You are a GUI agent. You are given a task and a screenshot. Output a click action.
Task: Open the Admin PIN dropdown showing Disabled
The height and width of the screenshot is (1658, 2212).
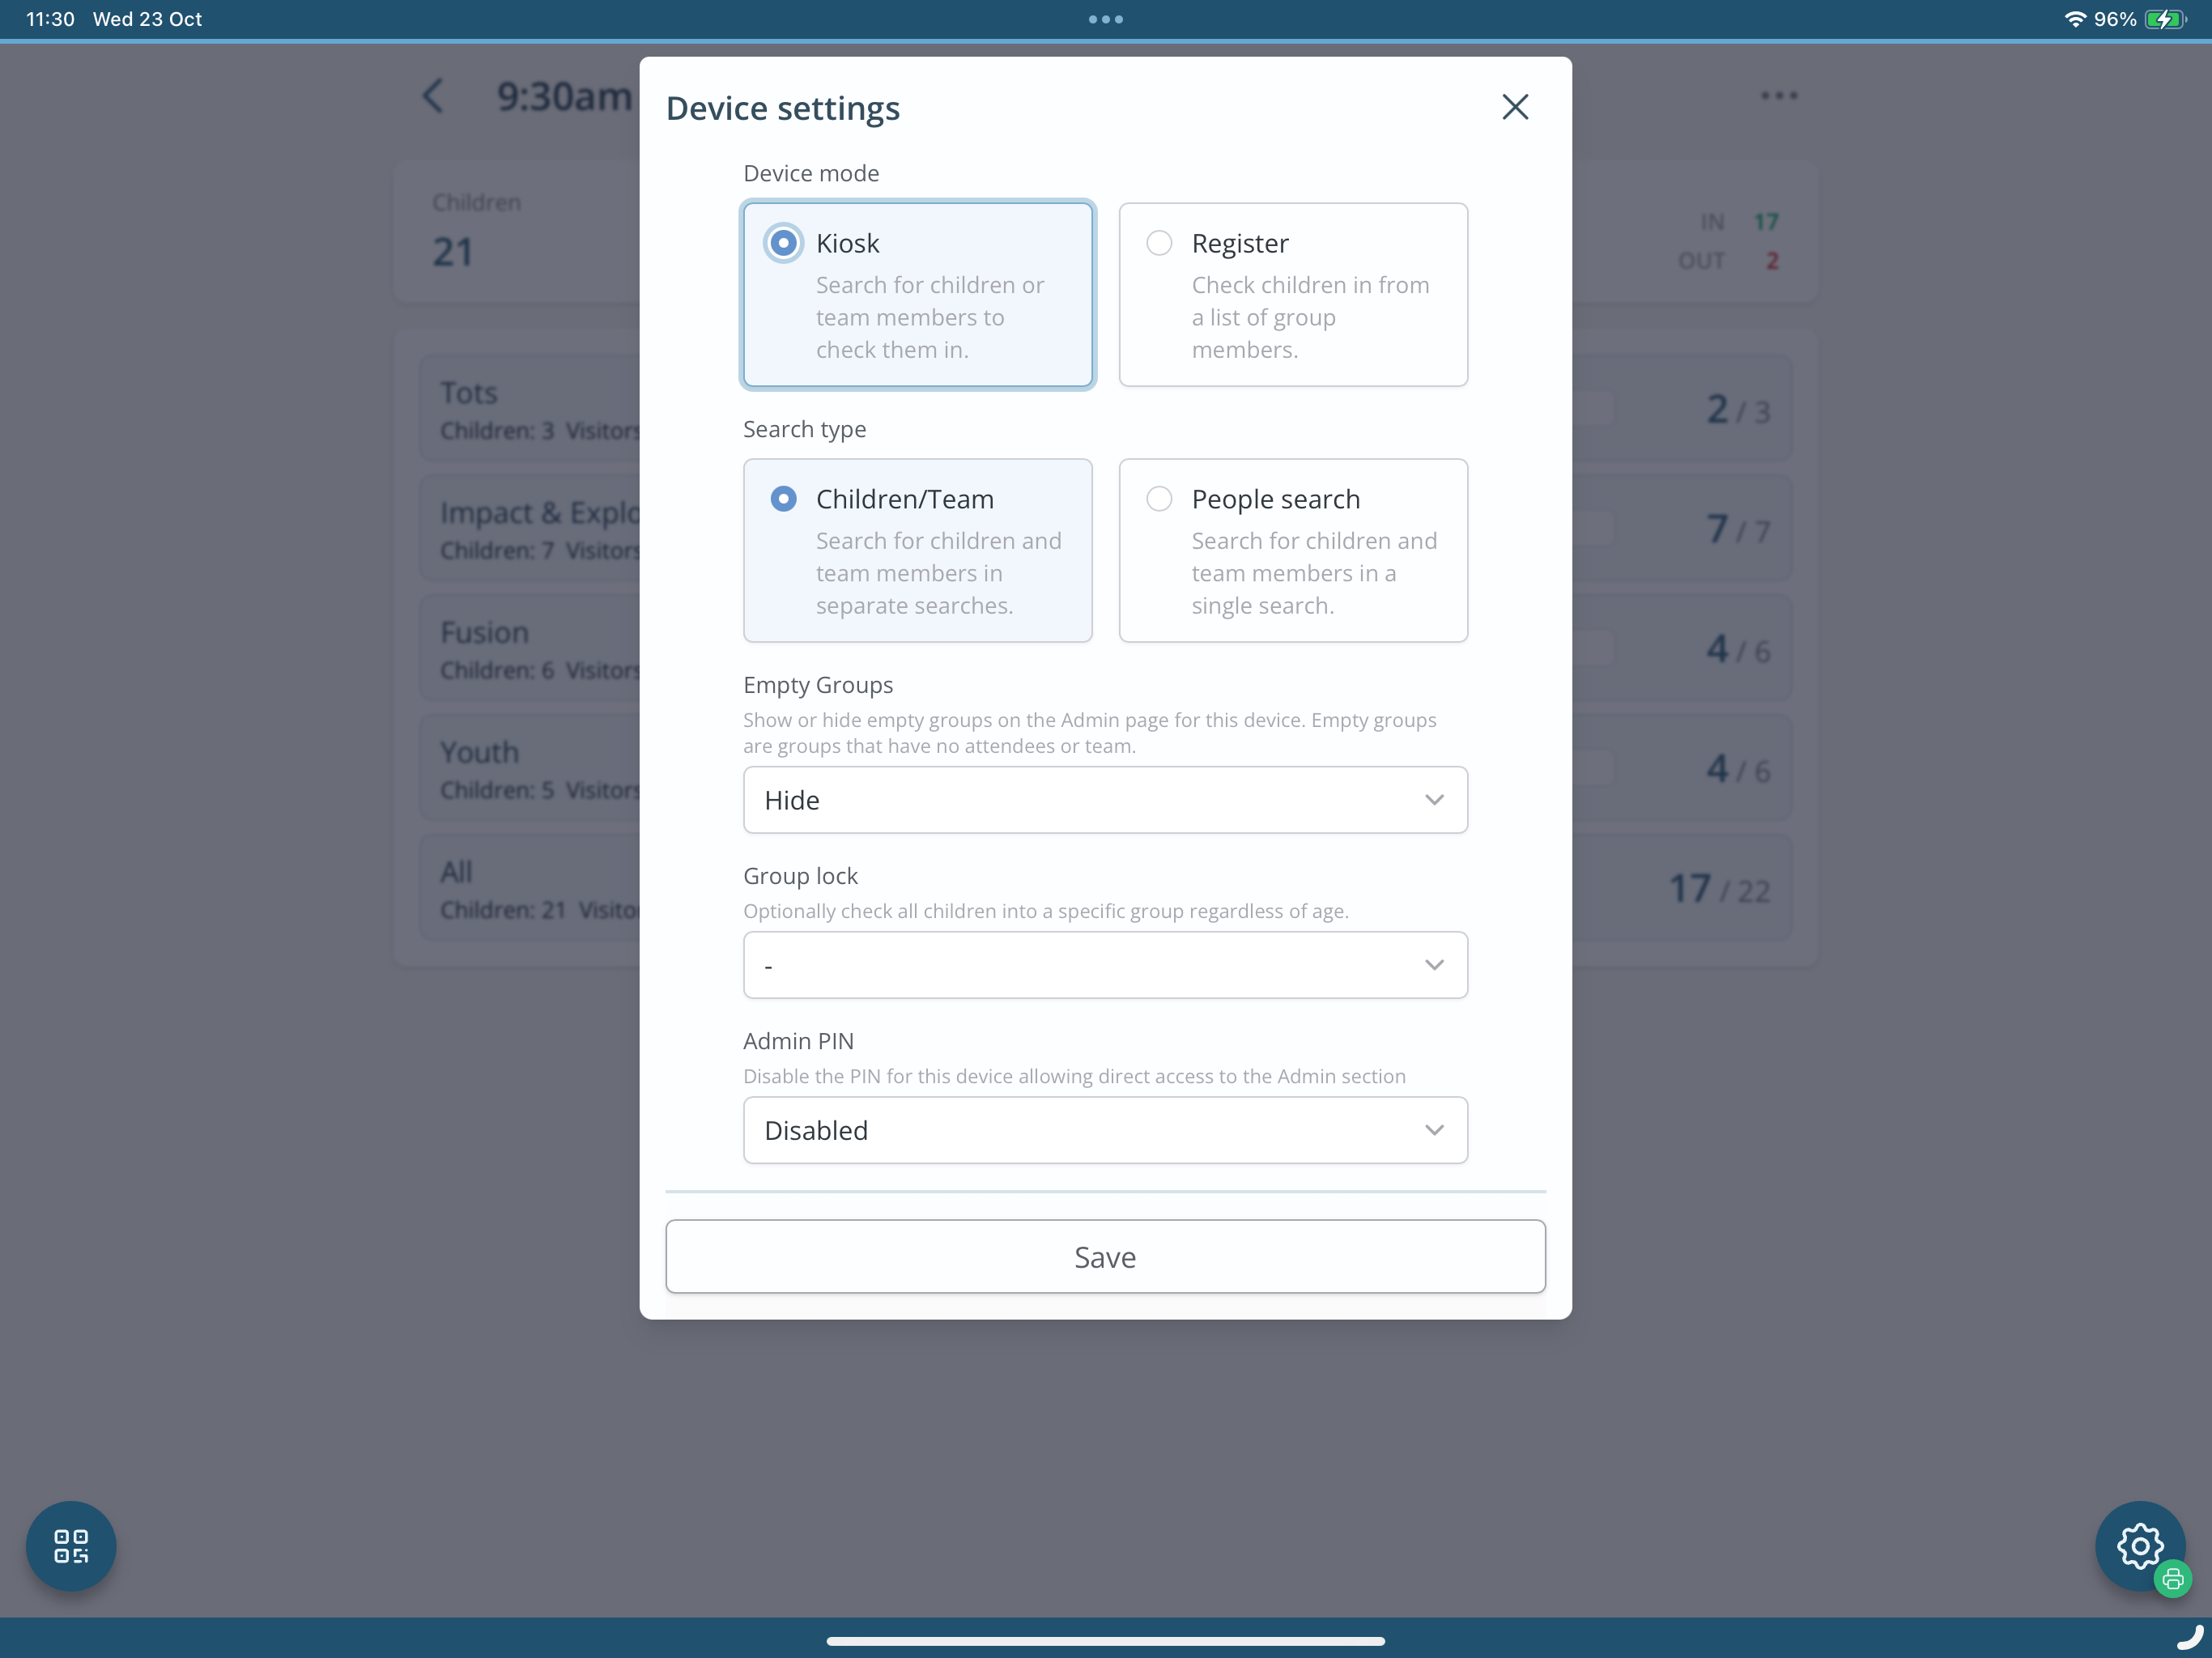tap(1105, 1130)
